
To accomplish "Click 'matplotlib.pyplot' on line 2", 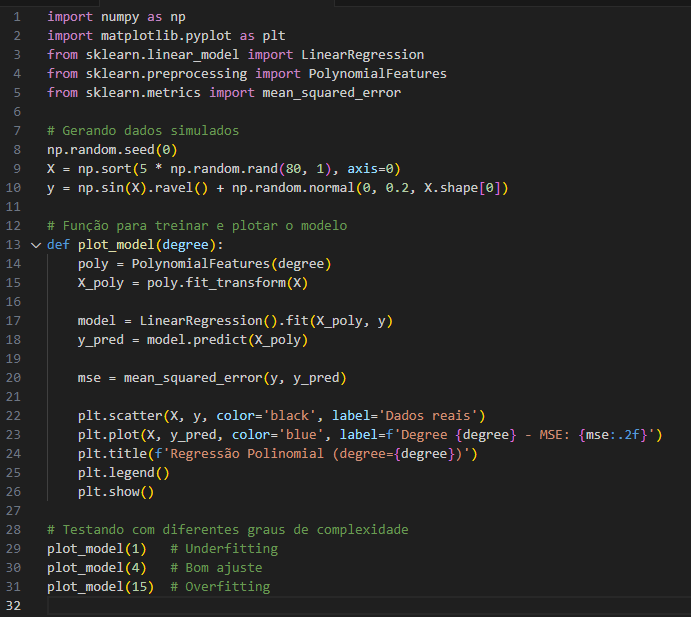I will pos(166,36).
